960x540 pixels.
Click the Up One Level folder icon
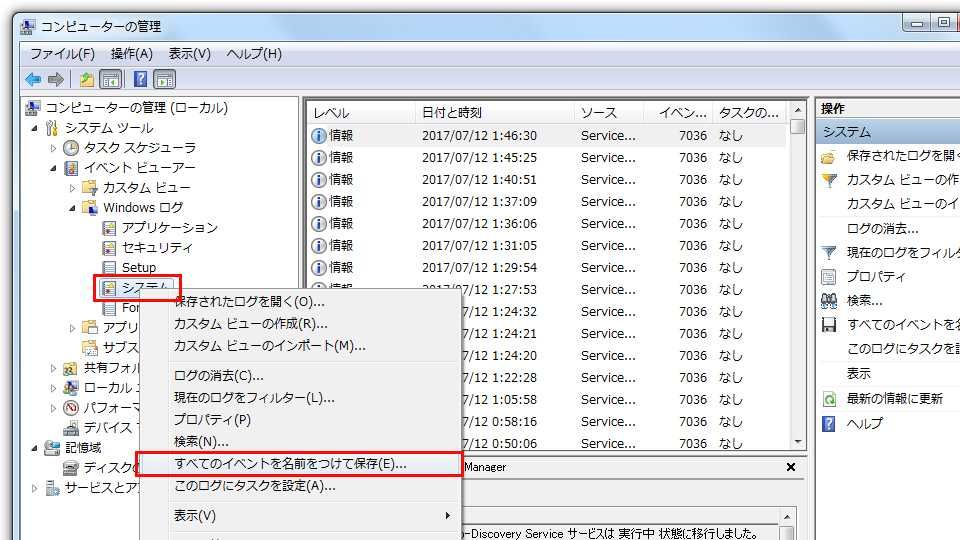[x=88, y=80]
